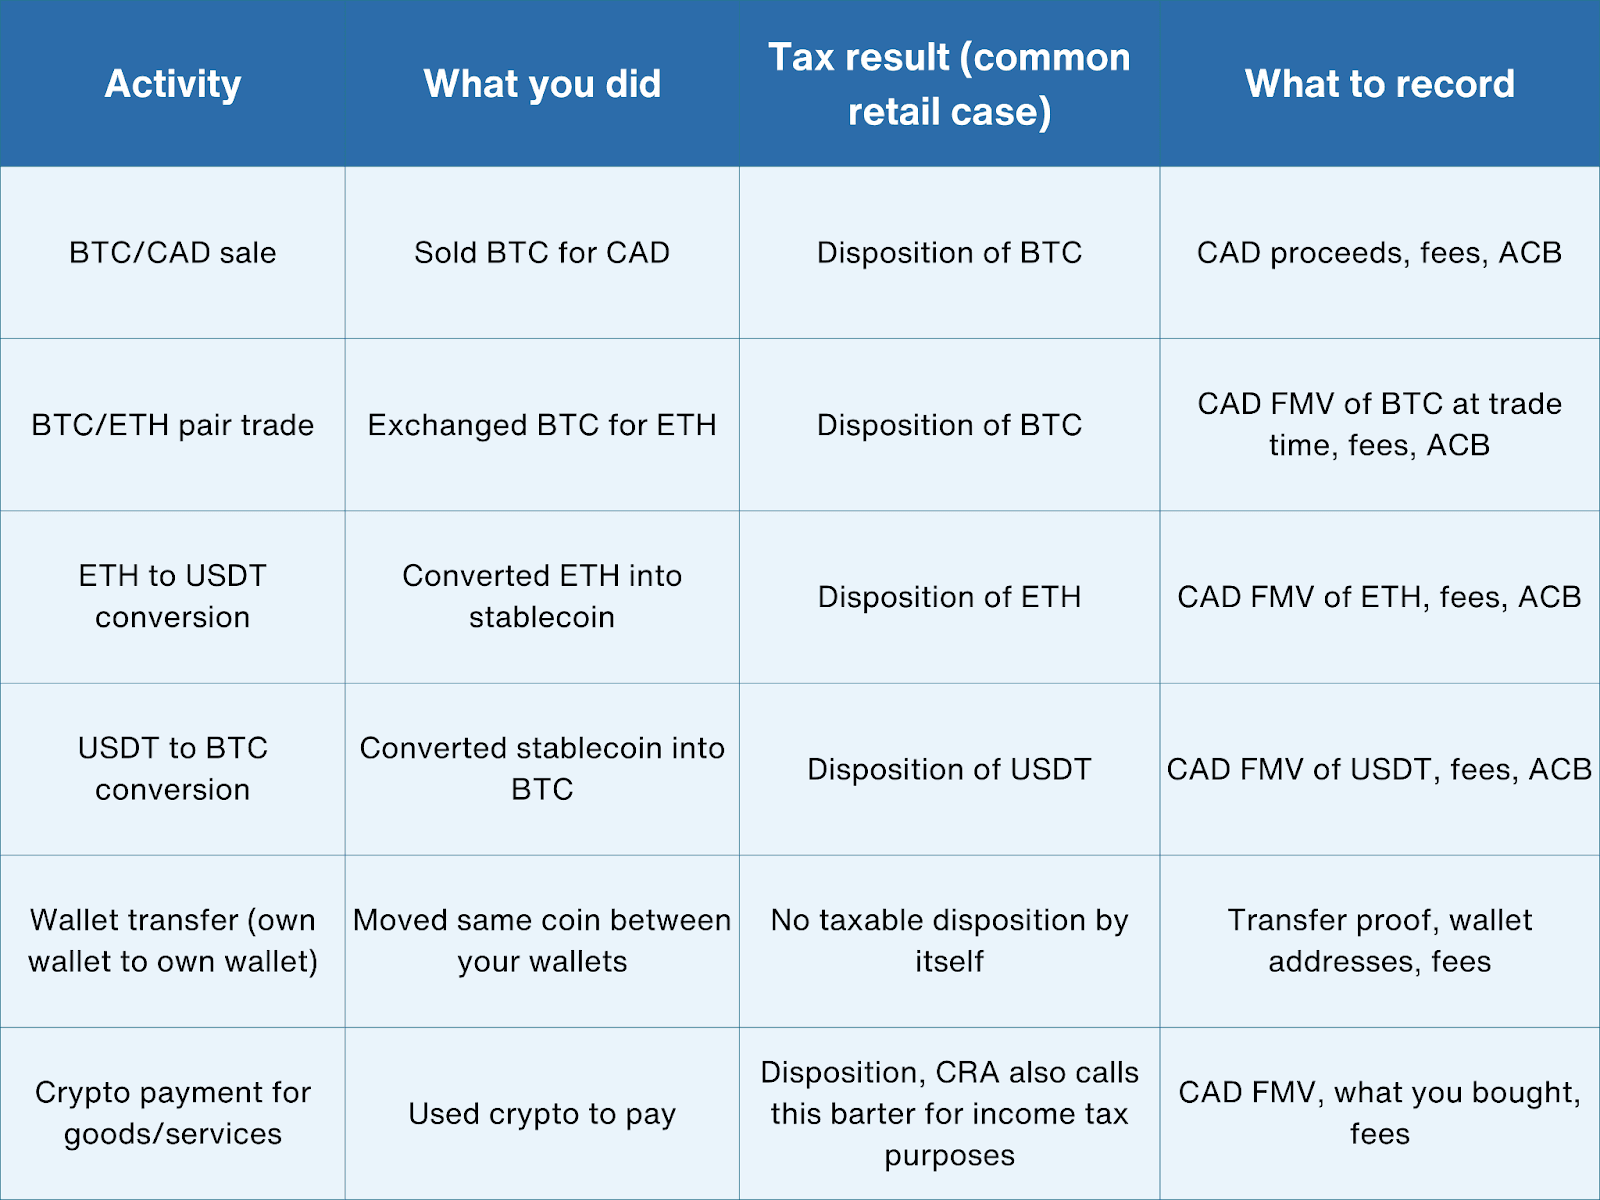Click the "Used crypto to pay" cell
This screenshot has width=1600, height=1200.
coord(542,1114)
